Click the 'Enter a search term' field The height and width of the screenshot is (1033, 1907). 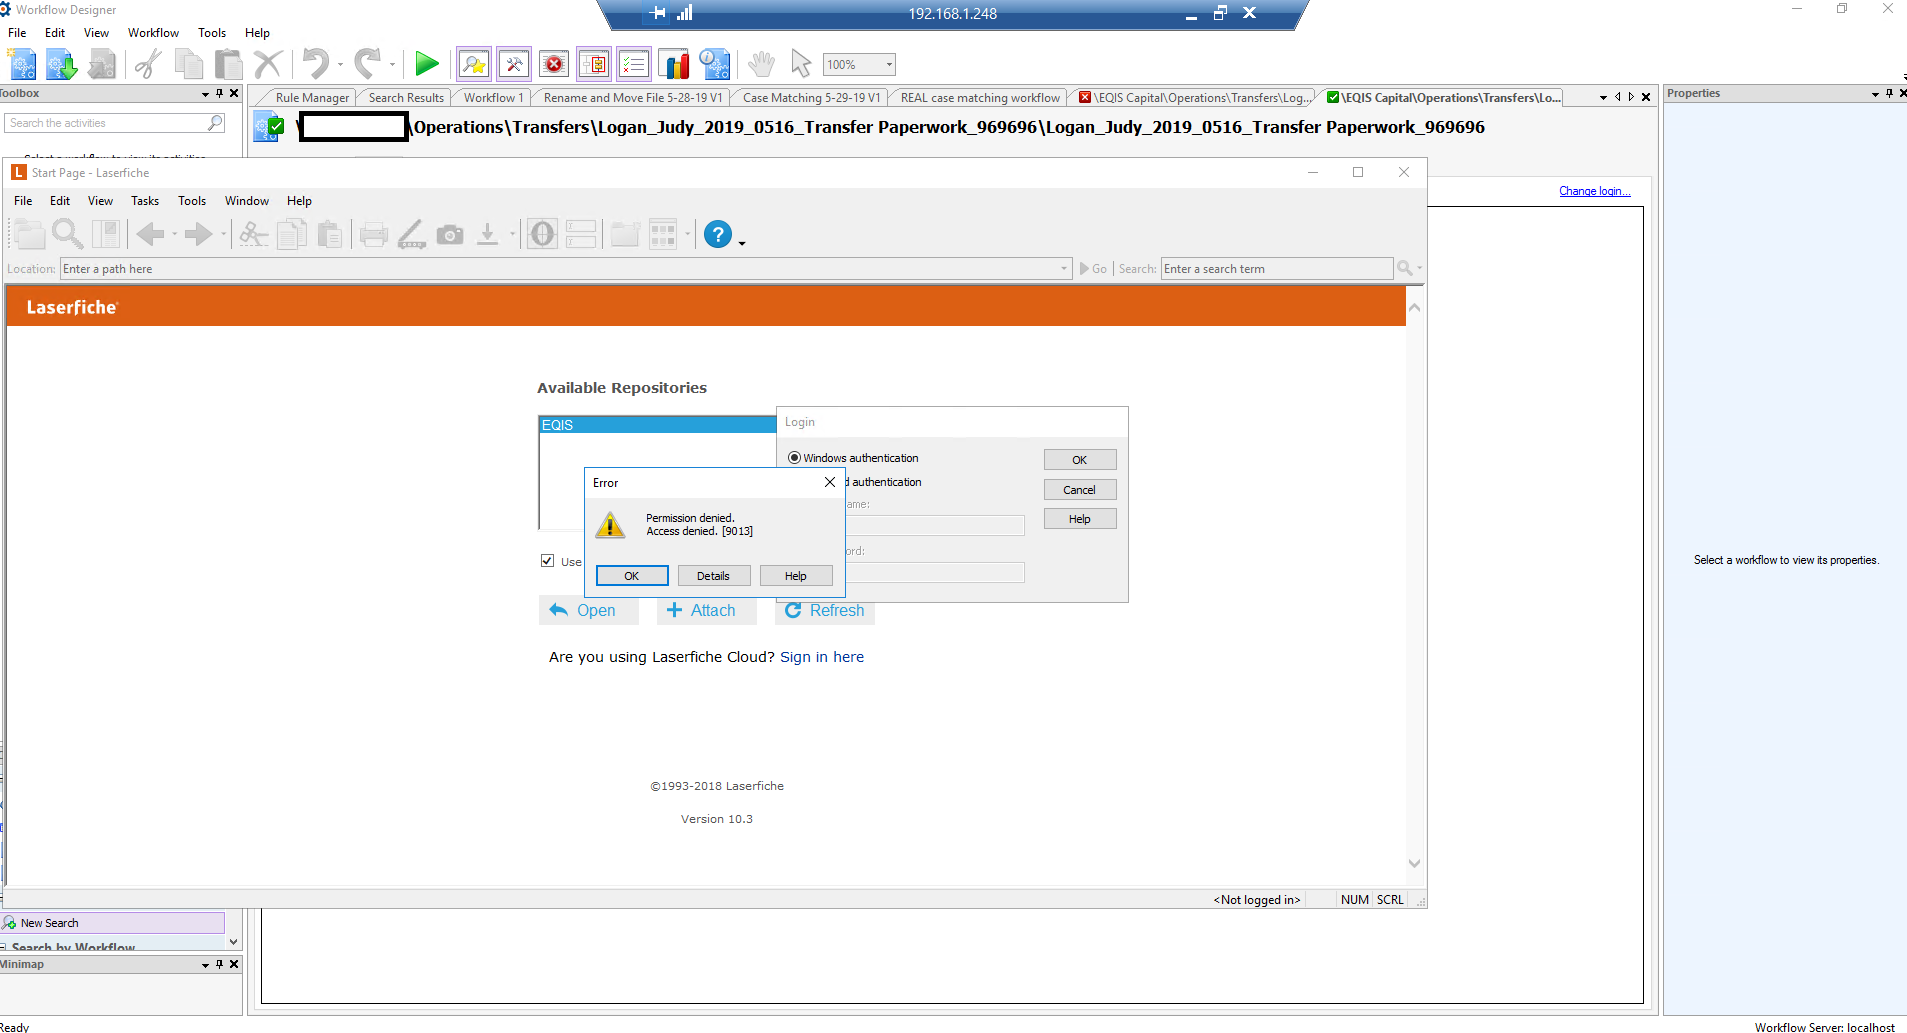pos(1277,269)
